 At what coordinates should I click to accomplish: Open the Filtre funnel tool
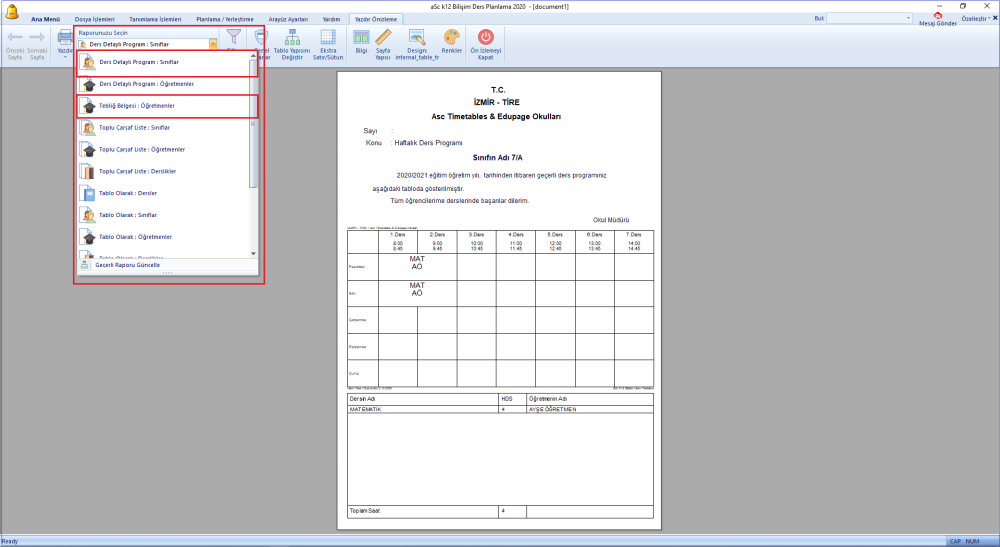(x=234, y=37)
